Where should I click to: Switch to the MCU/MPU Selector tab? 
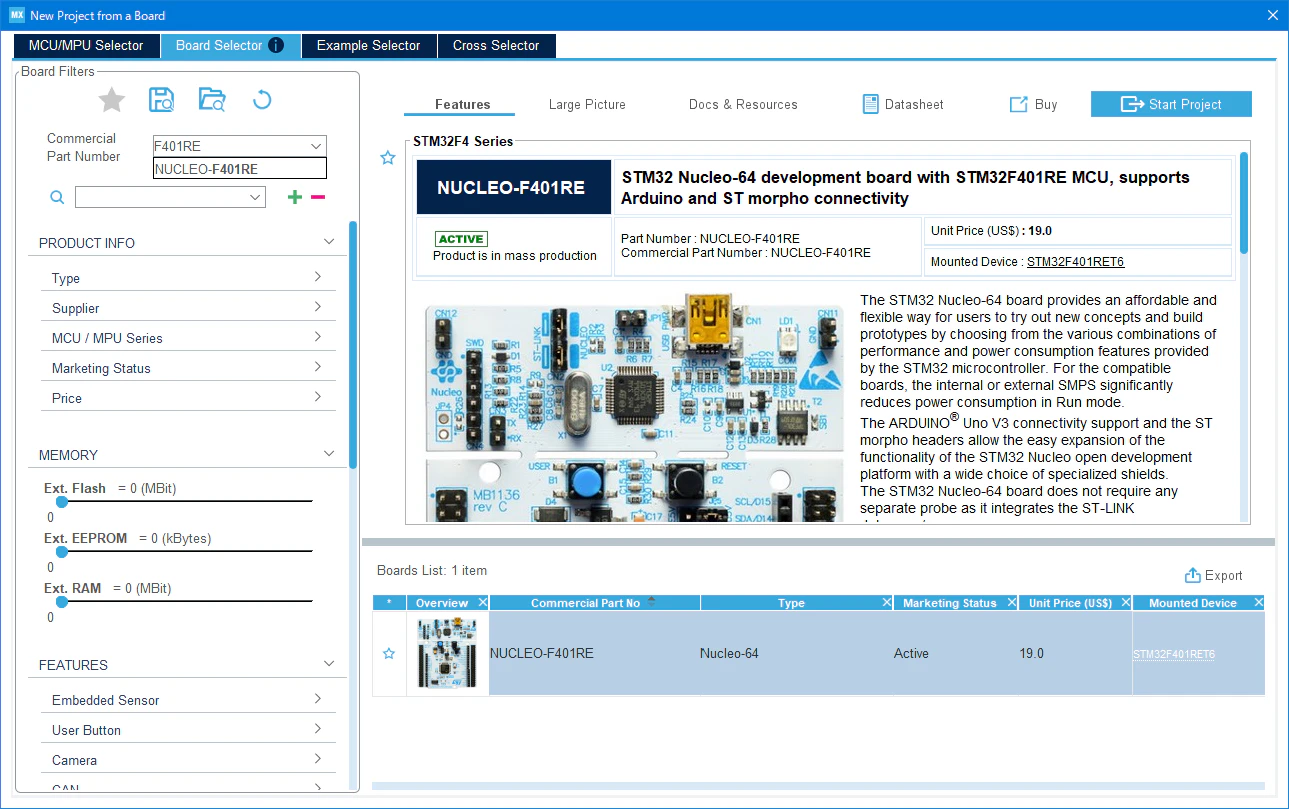[x=86, y=45]
